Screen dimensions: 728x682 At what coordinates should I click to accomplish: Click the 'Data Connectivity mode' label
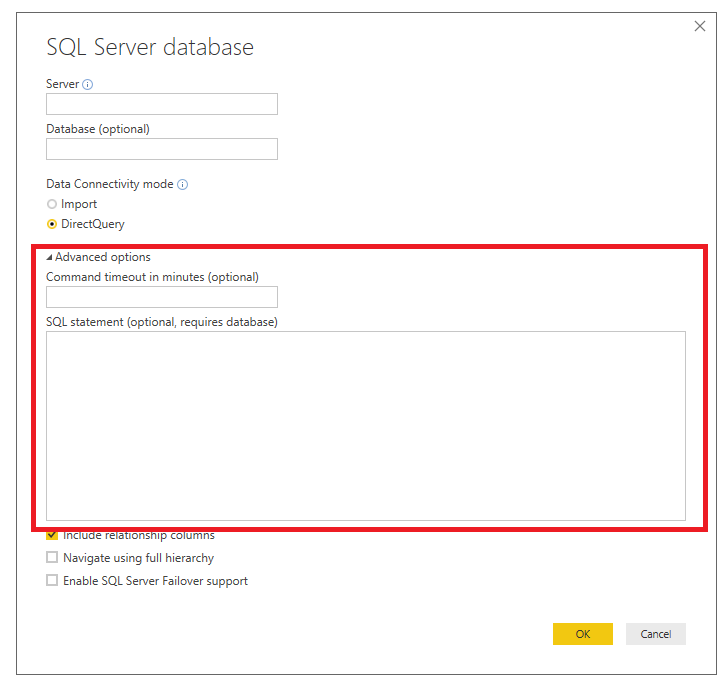pos(110,184)
